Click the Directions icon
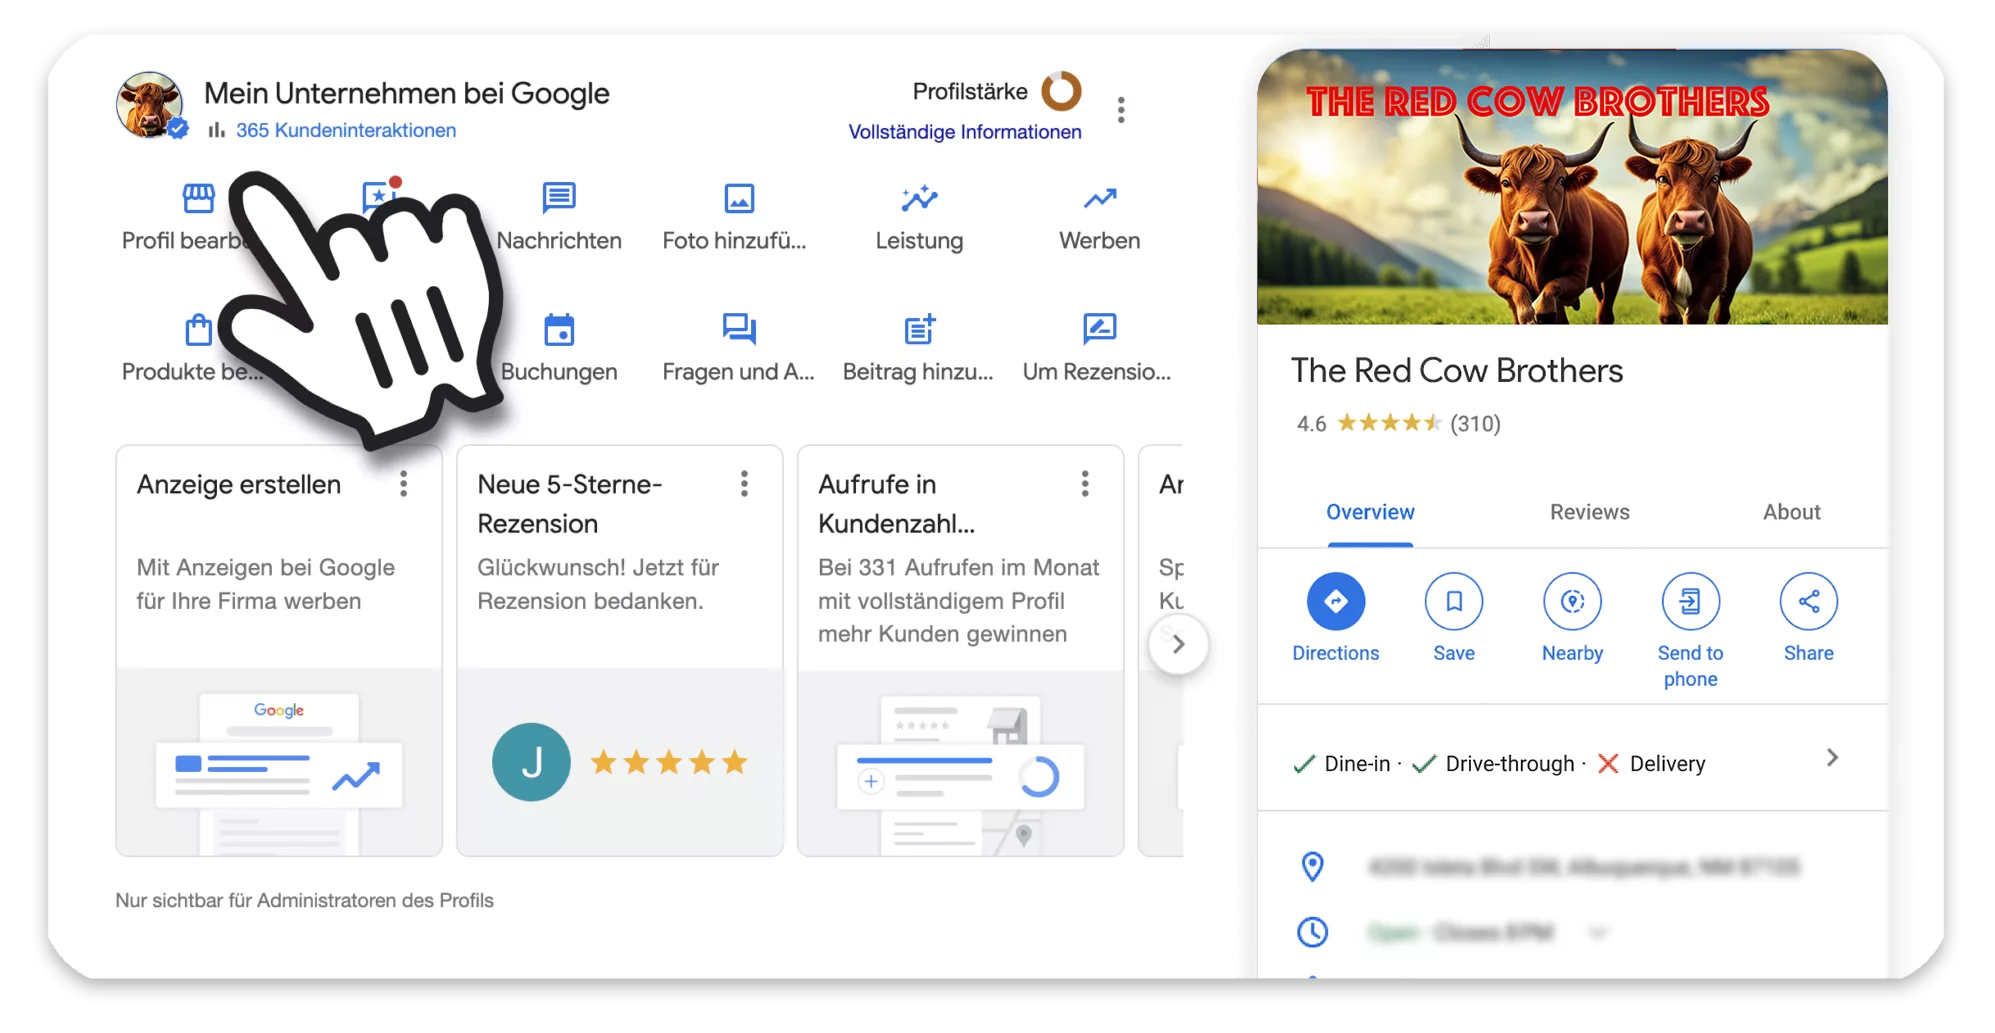 click(x=1335, y=601)
